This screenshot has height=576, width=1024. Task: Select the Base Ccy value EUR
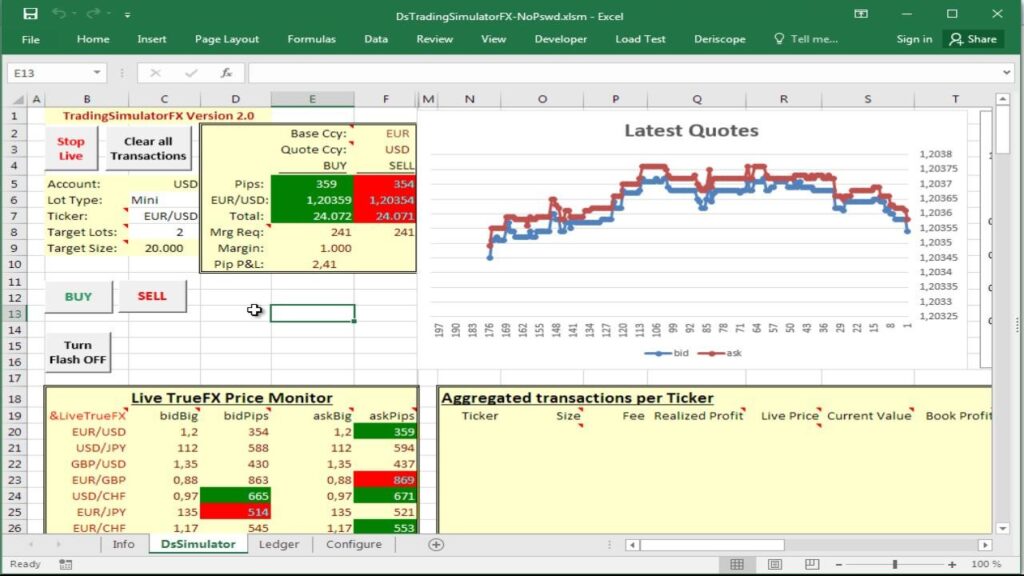tap(385, 133)
